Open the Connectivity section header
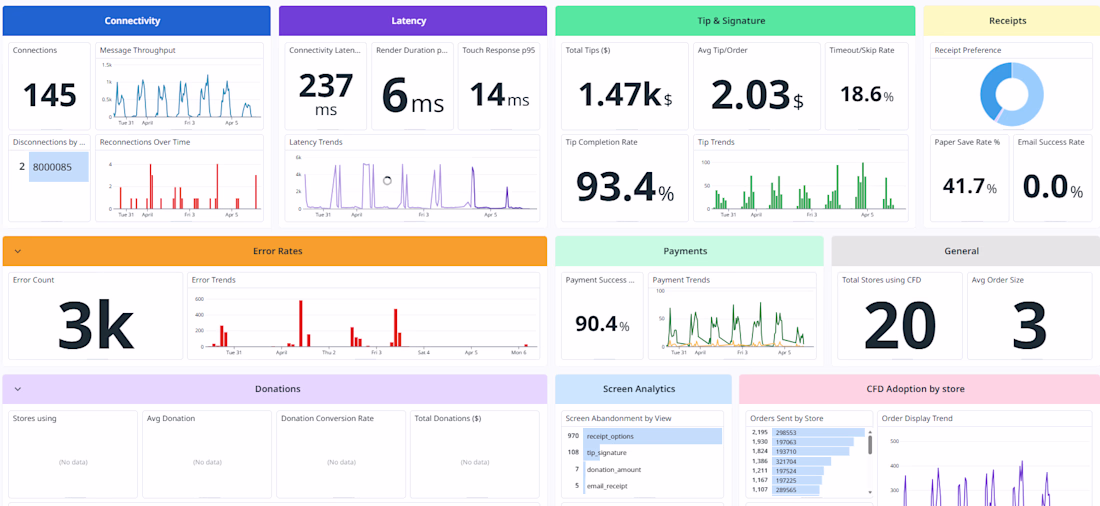 point(136,21)
